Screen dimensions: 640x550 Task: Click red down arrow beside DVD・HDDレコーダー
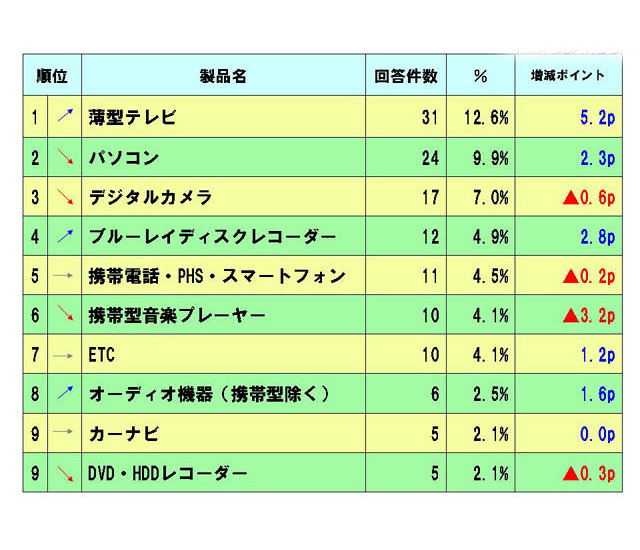click(x=65, y=473)
